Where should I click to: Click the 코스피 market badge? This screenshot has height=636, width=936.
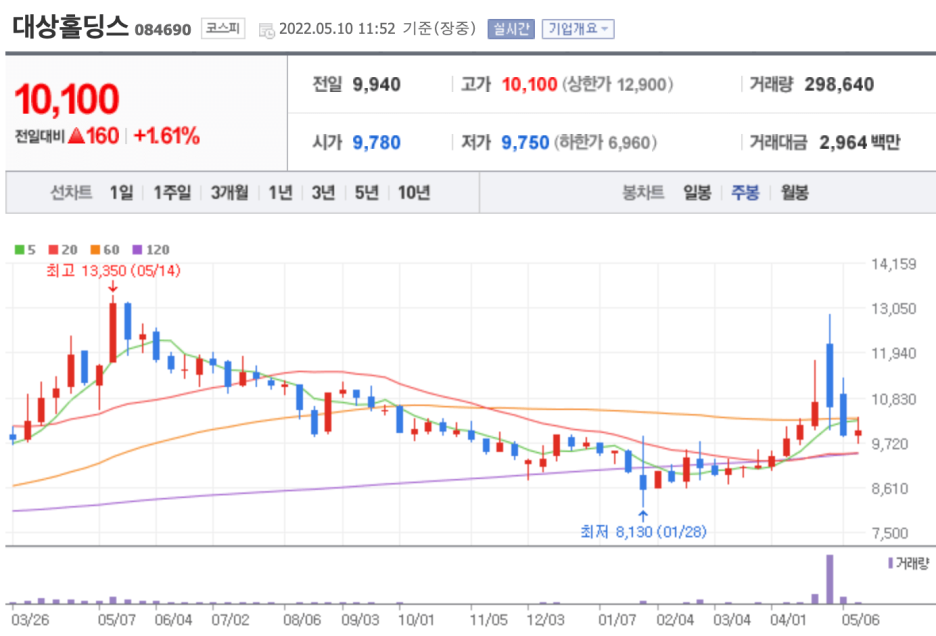pyautogui.click(x=223, y=29)
